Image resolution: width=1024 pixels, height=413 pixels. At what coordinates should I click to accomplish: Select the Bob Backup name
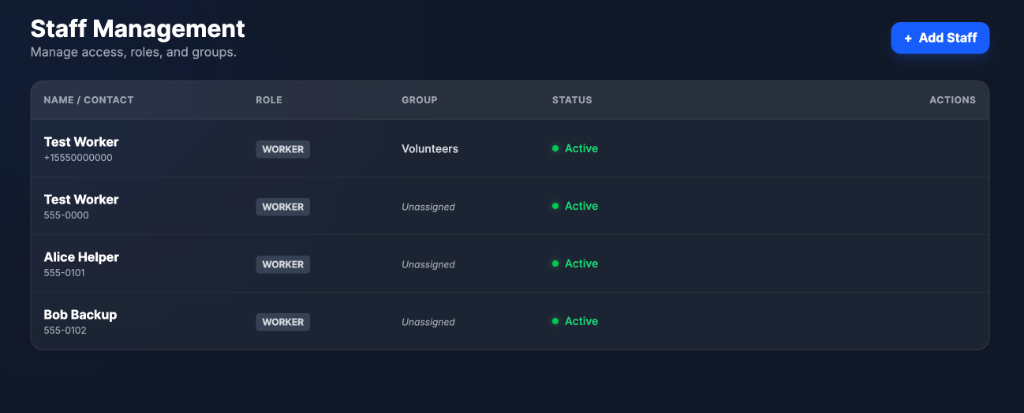80,315
